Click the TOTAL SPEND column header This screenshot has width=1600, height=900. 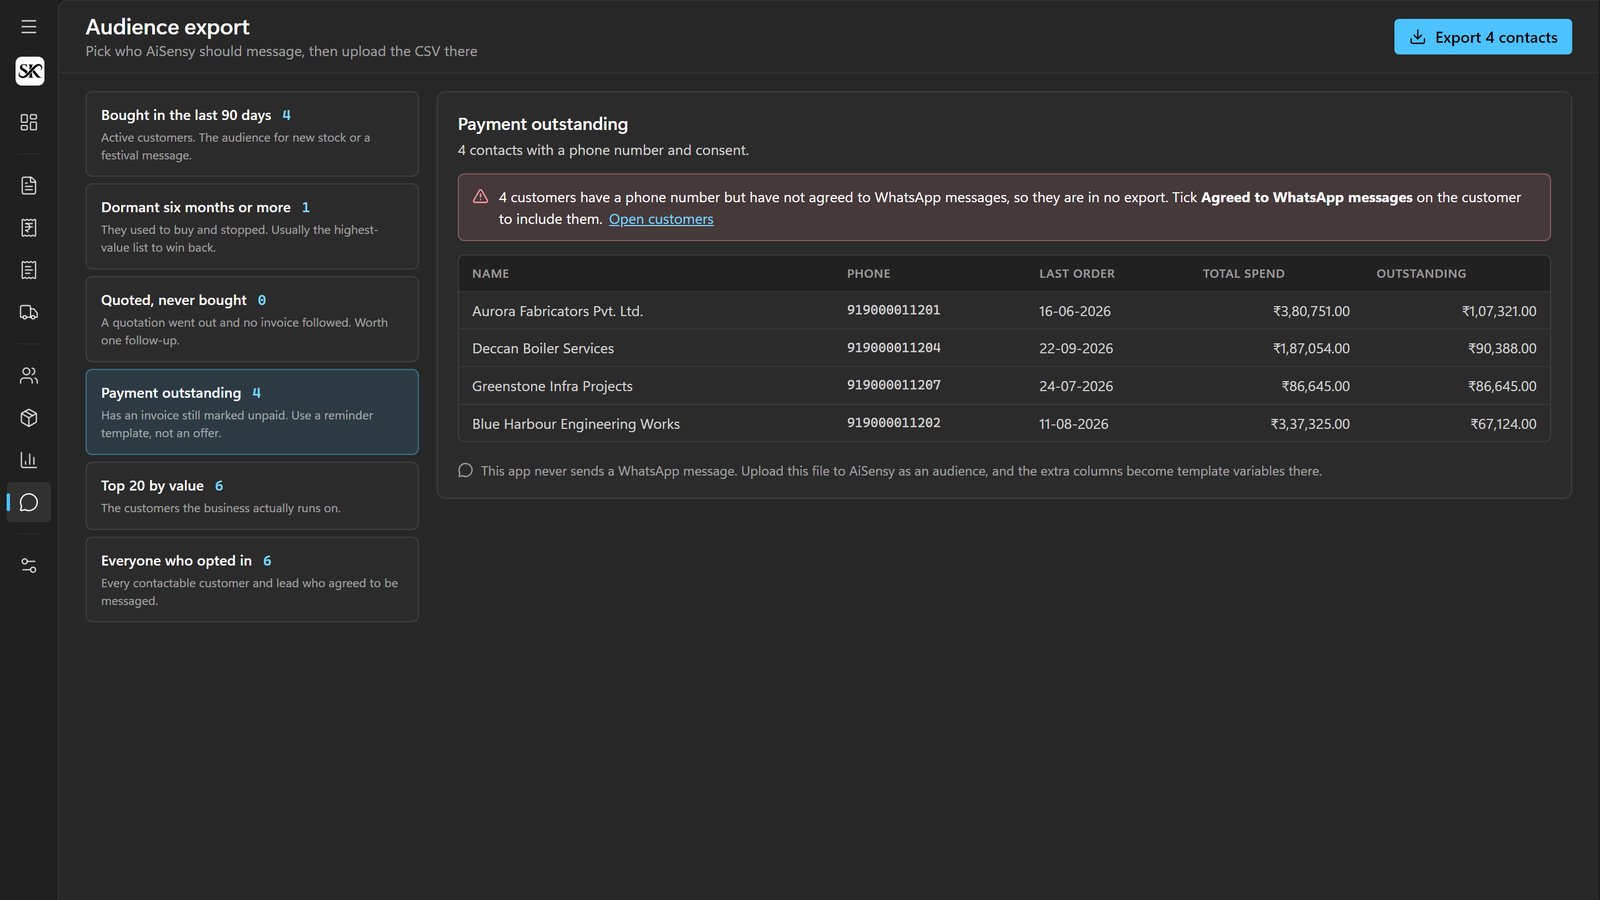[x=1244, y=273]
